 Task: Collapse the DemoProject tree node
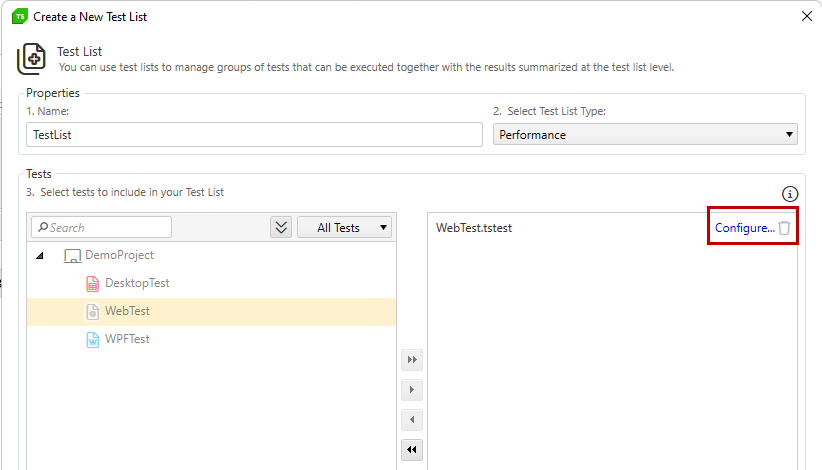40,256
